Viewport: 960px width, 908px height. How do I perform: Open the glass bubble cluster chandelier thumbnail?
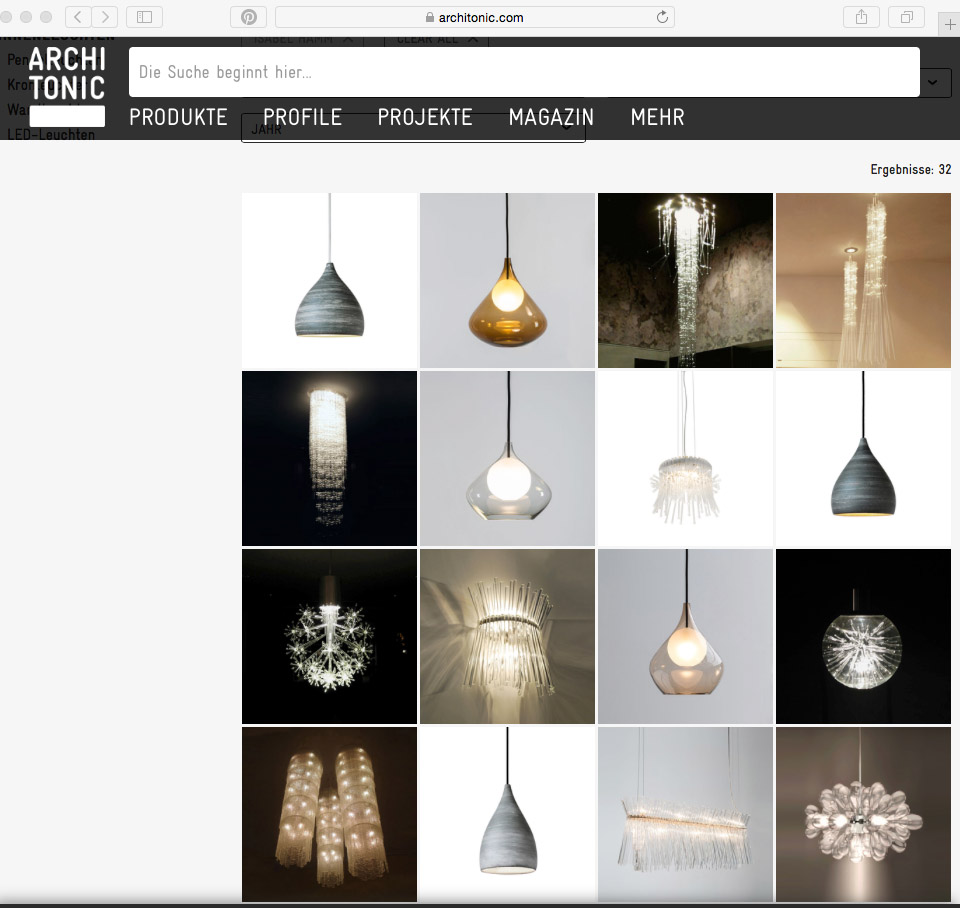coord(863,814)
